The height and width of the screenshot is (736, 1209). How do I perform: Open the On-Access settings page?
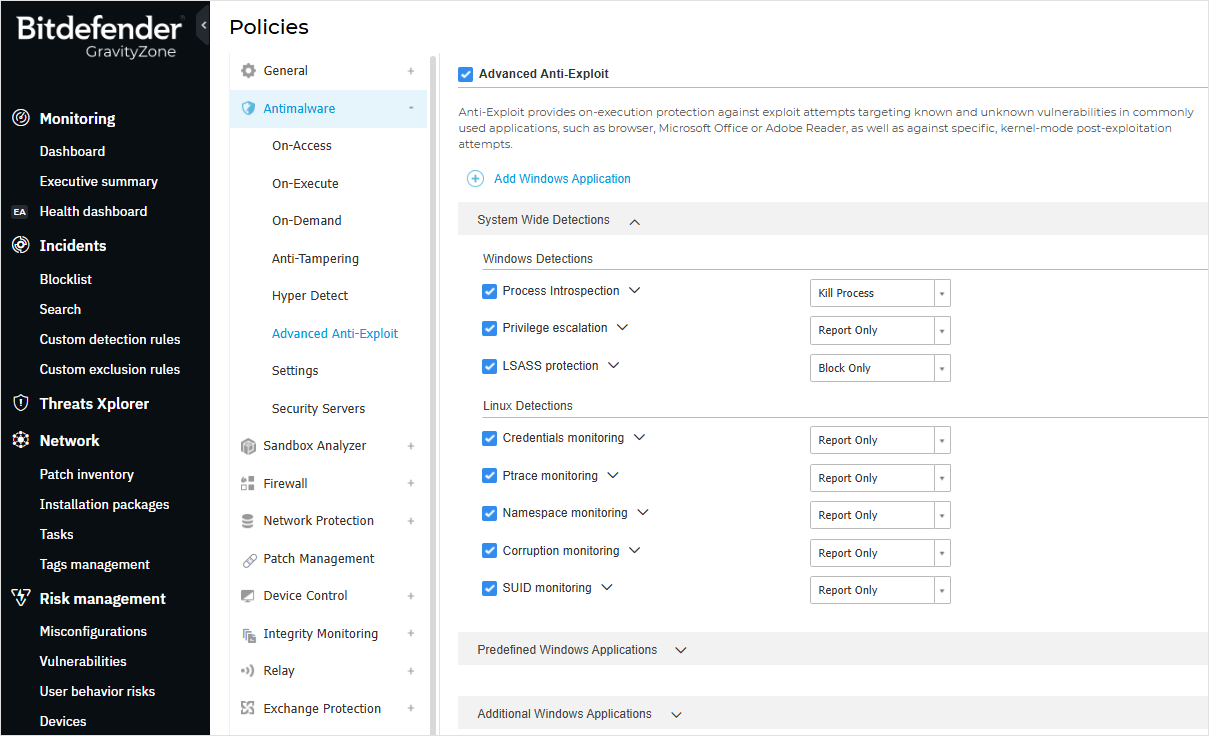302,146
